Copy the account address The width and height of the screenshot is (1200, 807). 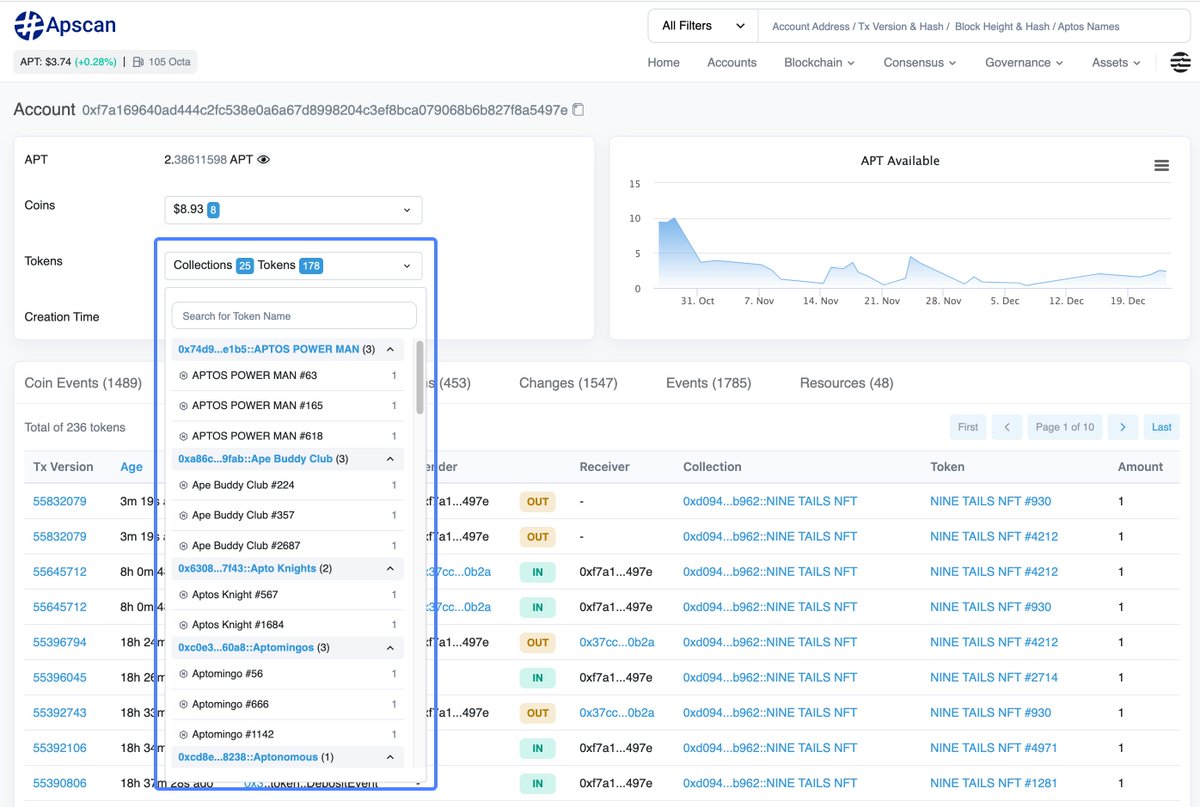(578, 110)
